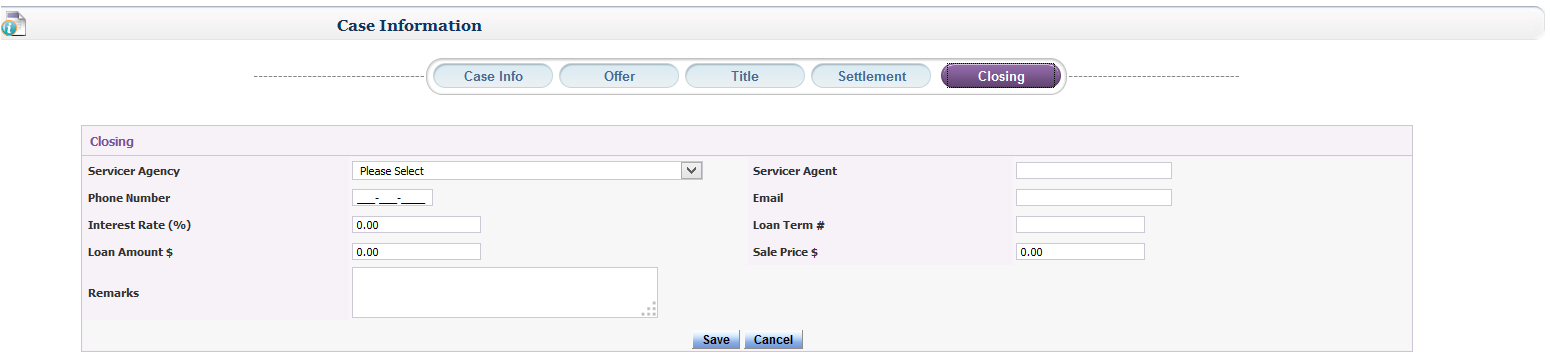Image resolution: width=1550 pixels, height=363 pixels.
Task: Click the Case Information document icon
Action: coord(13,24)
